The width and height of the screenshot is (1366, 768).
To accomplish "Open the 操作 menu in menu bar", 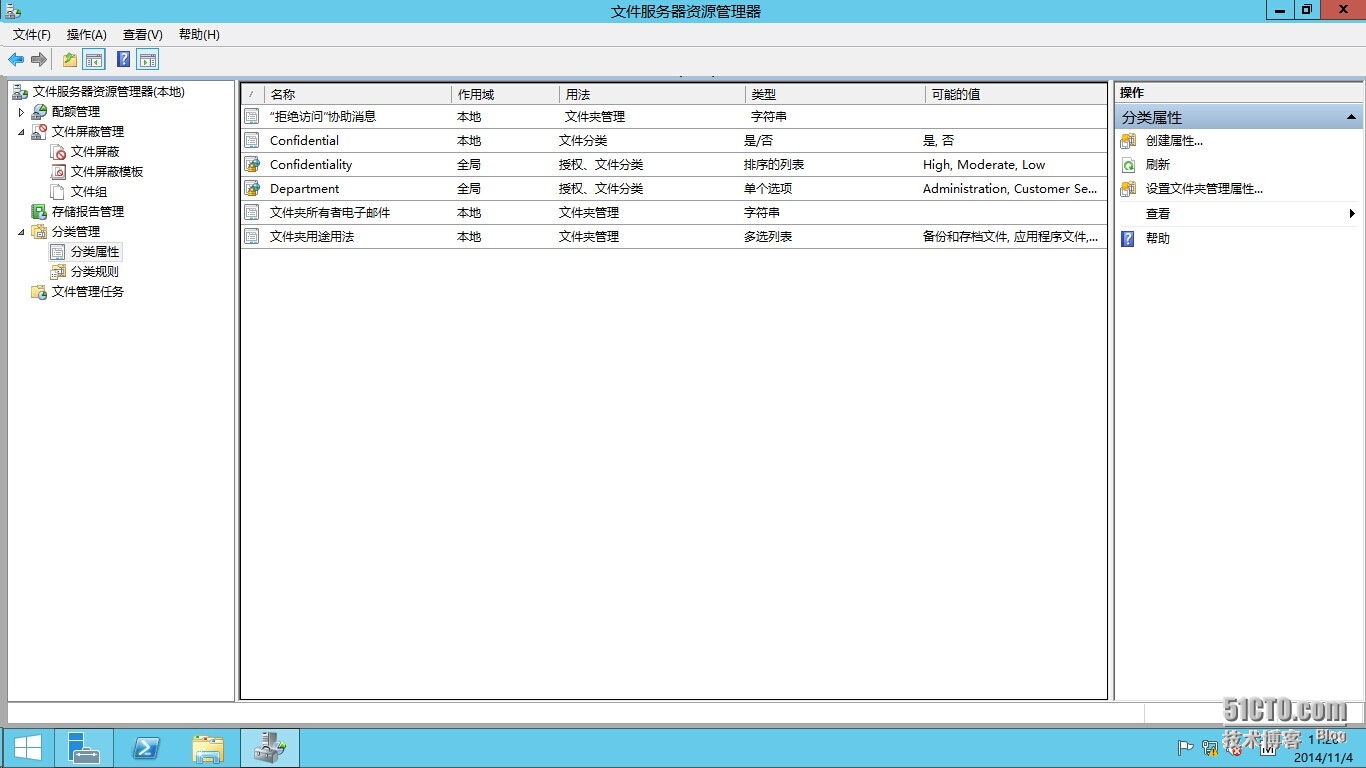I will (x=86, y=34).
